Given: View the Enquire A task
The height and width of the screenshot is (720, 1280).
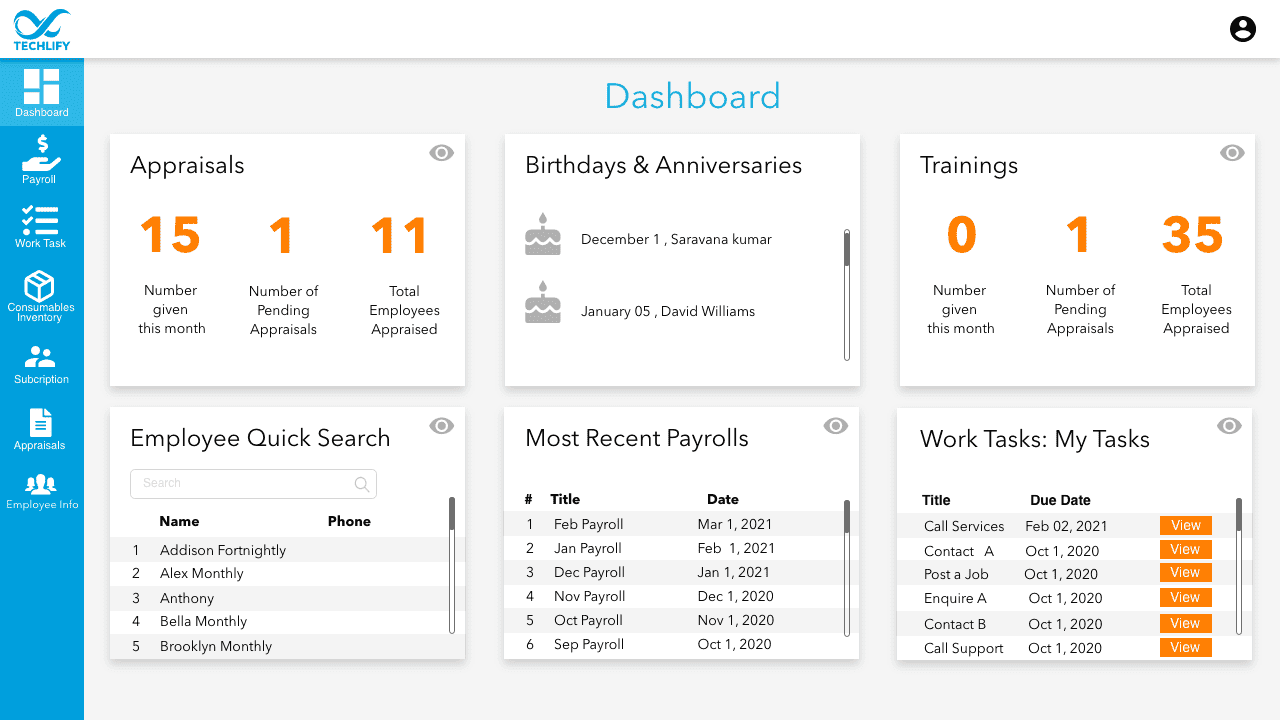Looking at the screenshot, I should click(1185, 597).
